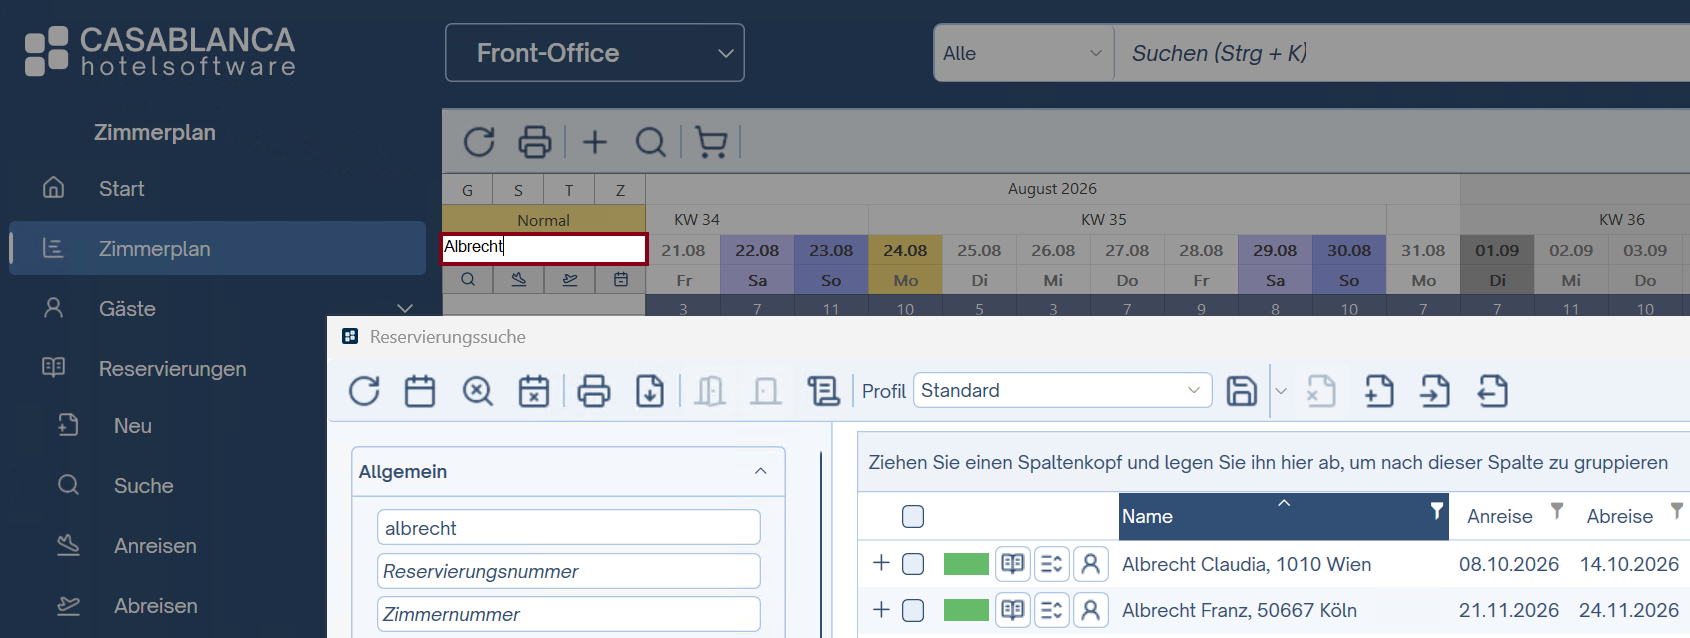This screenshot has width=1690, height=638.
Task: Select Suche under Reservierungen
Action: pos(144,486)
